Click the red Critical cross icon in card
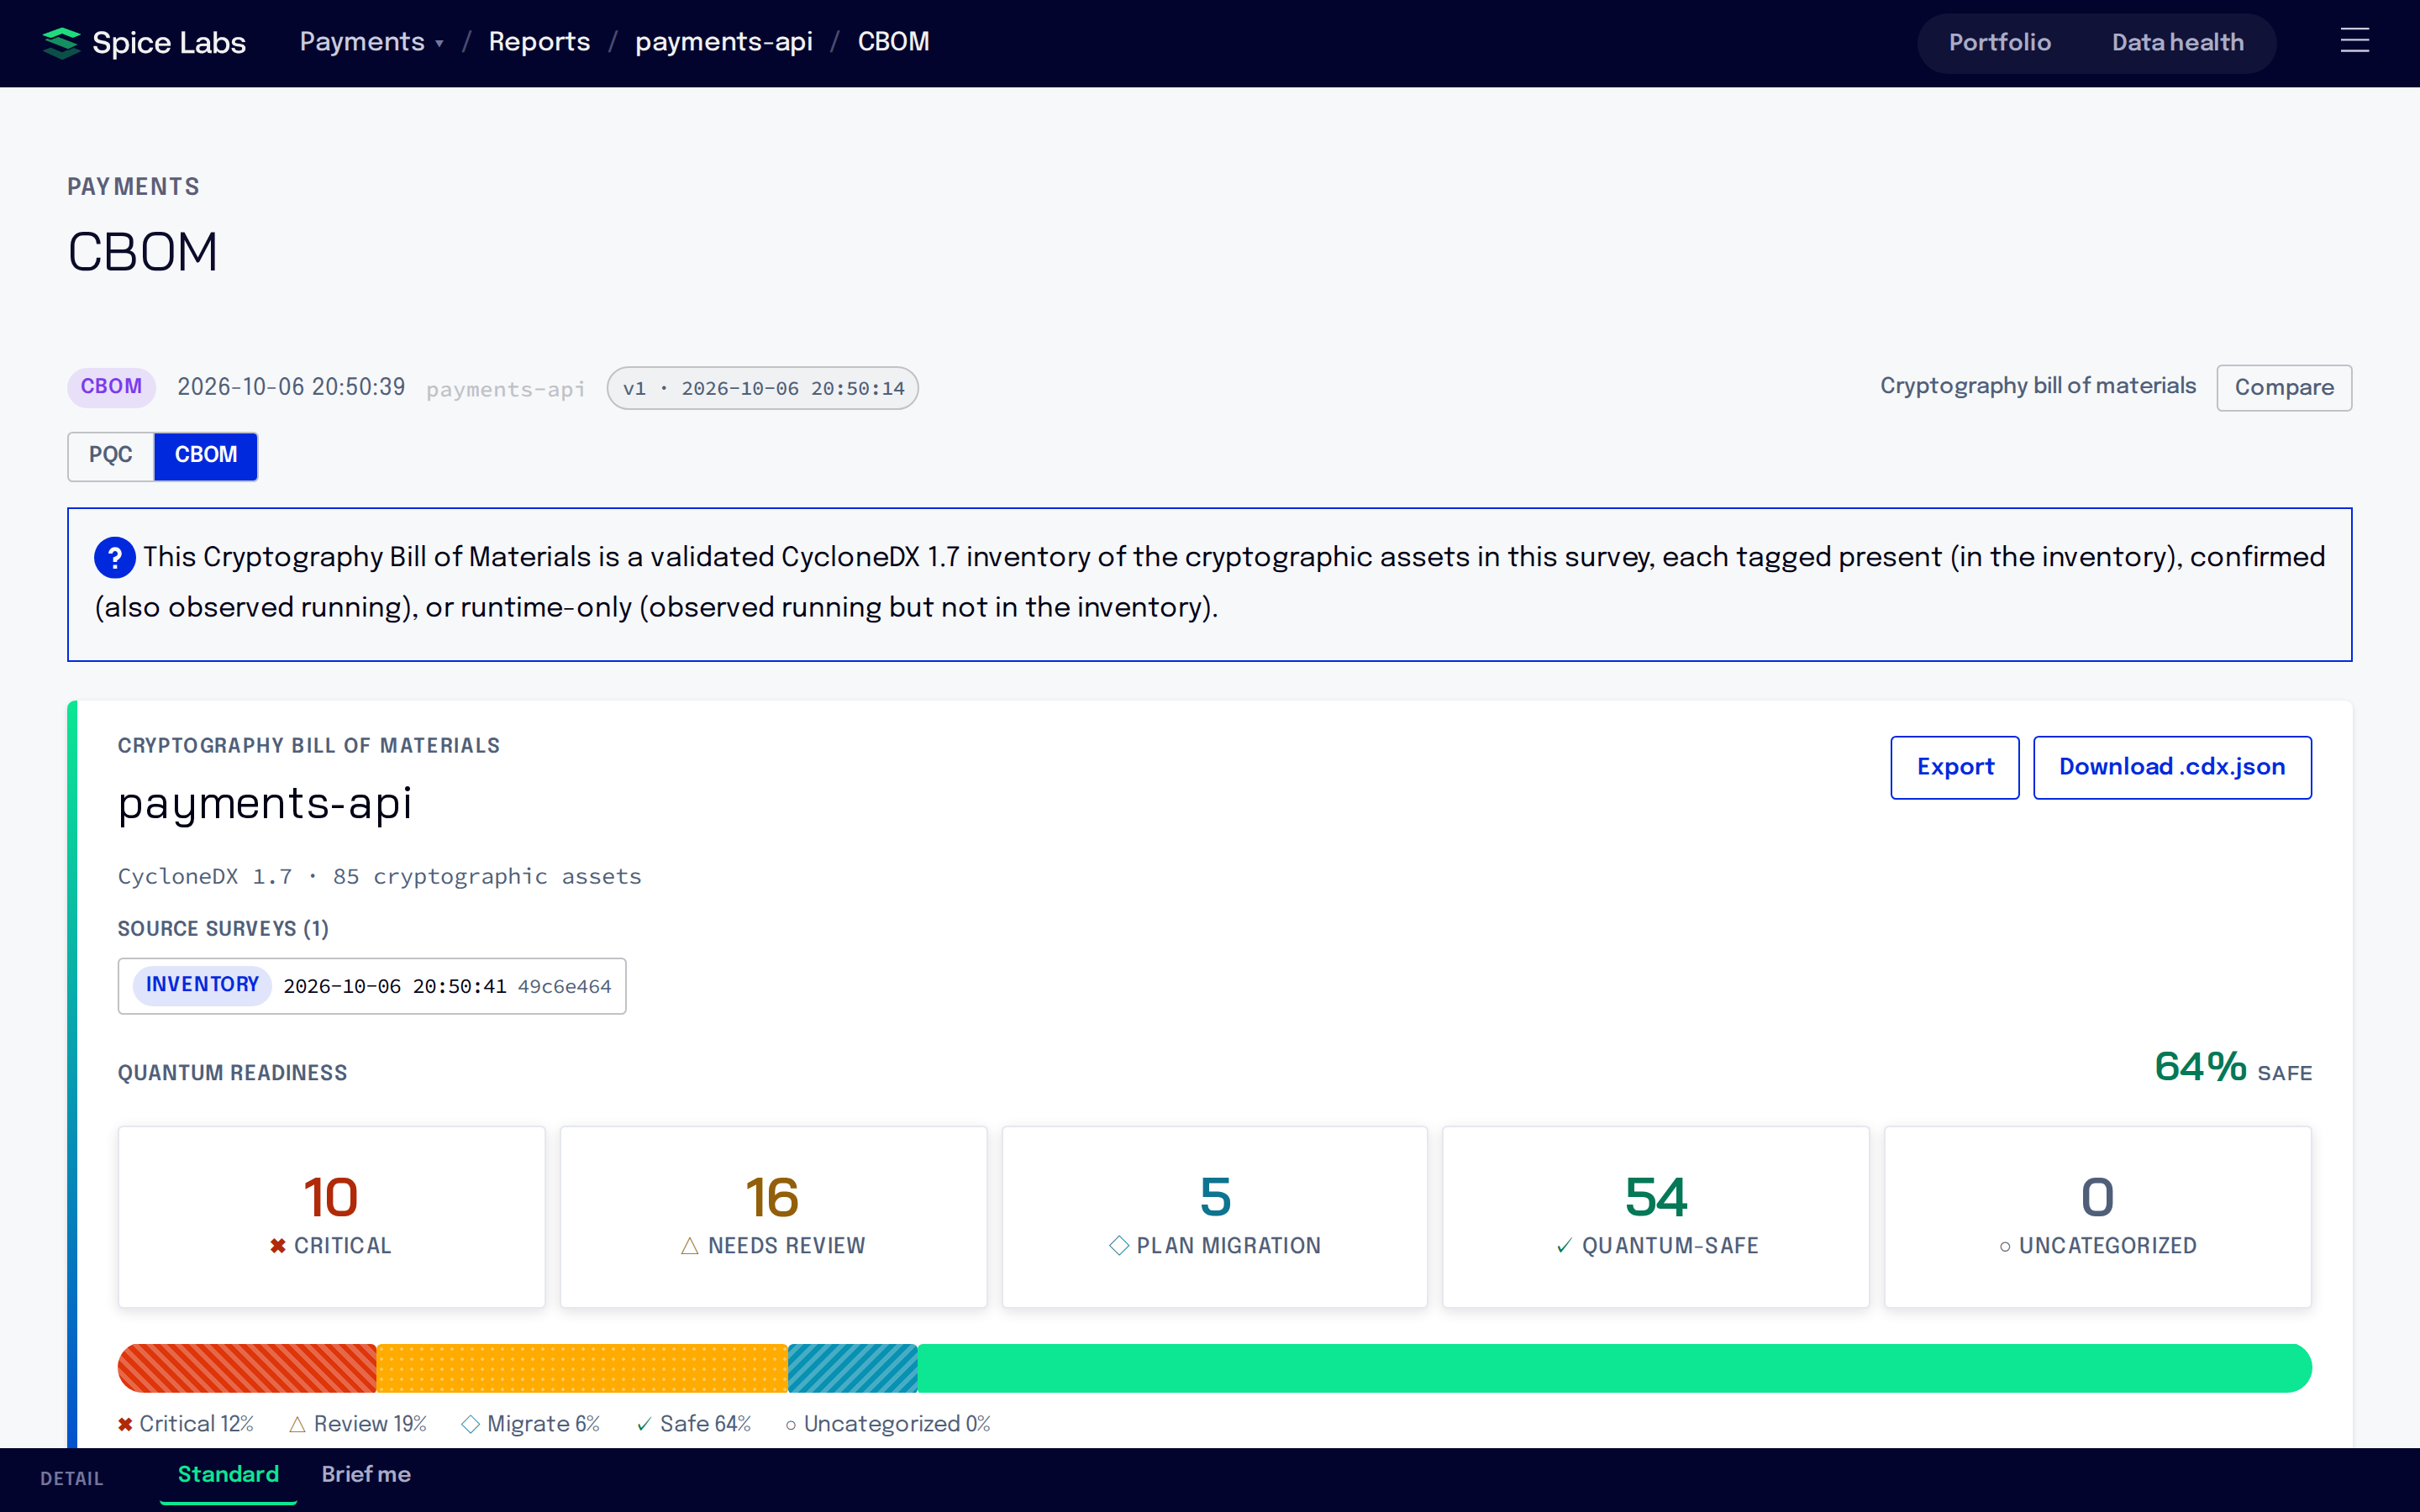2420x1512 pixels. [278, 1245]
